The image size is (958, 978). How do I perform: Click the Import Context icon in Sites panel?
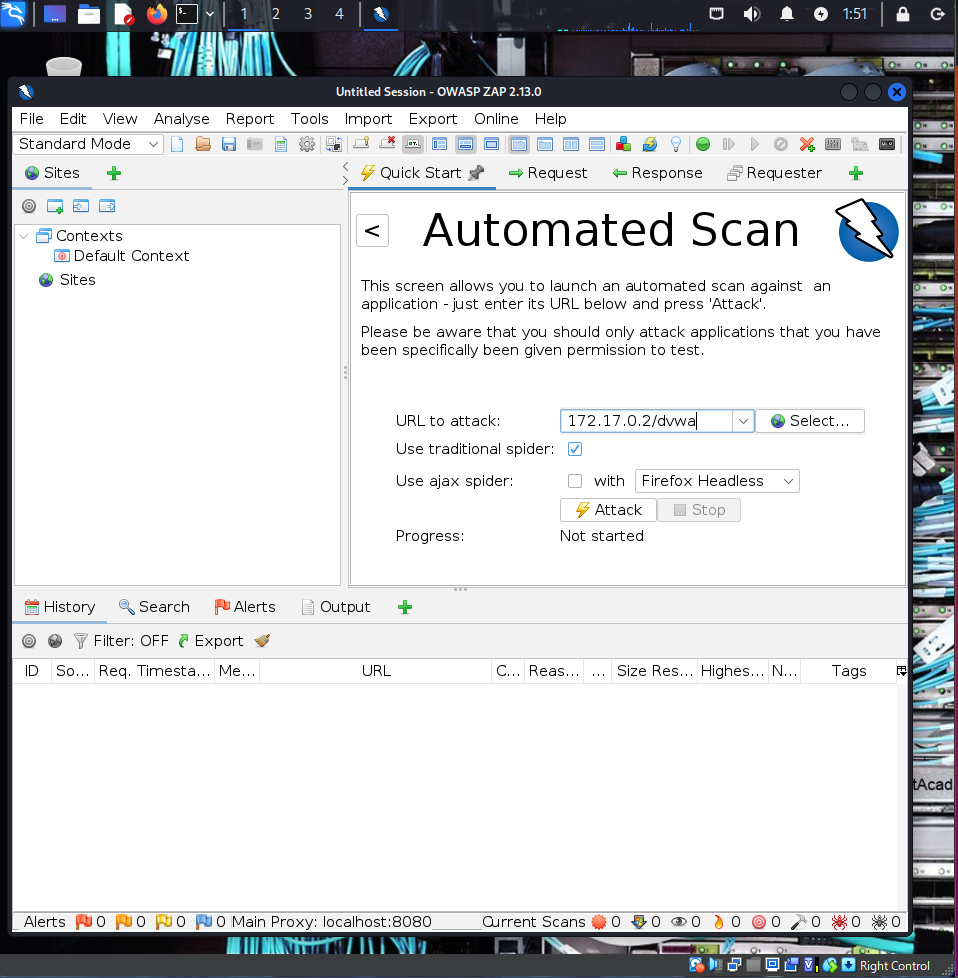click(81, 206)
